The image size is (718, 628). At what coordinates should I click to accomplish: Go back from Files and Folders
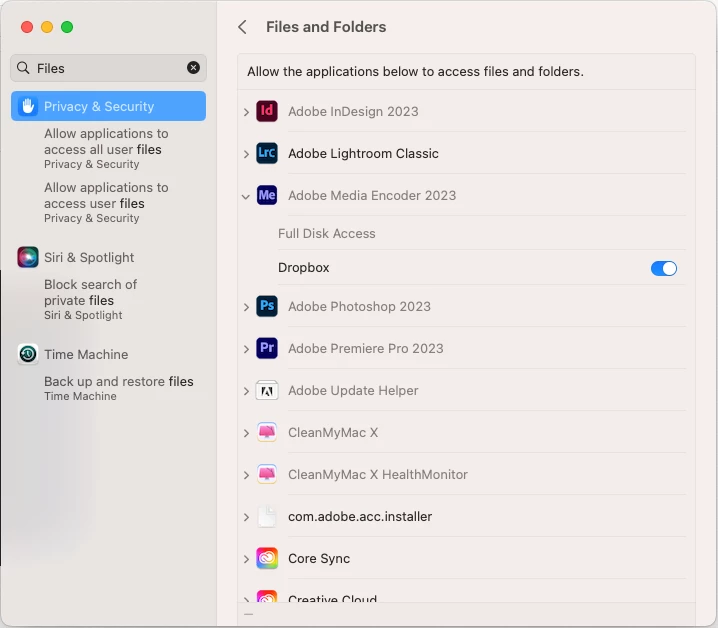point(242,27)
